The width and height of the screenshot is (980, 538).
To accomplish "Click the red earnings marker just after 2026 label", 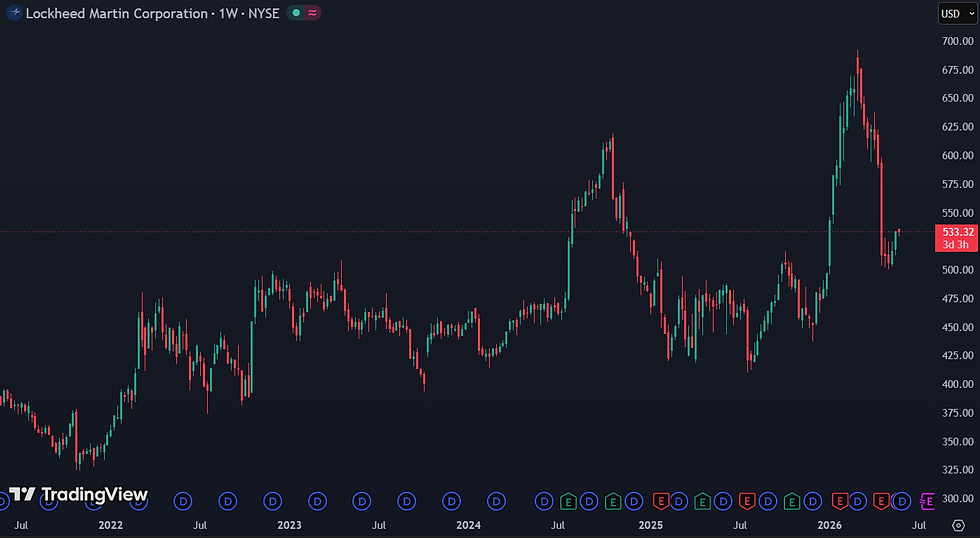I will (839, 501).
